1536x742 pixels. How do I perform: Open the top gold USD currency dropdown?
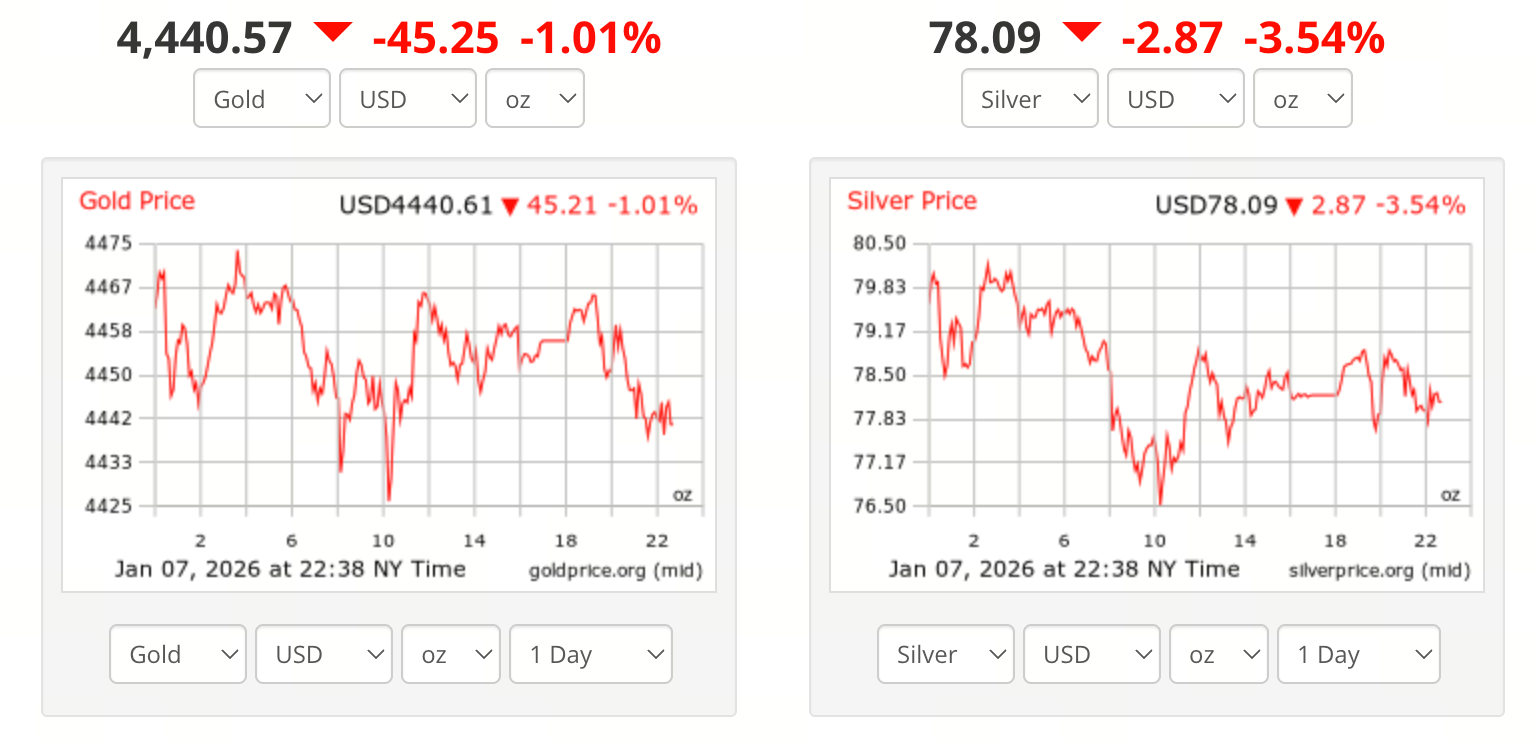click(x=407, y=98)
